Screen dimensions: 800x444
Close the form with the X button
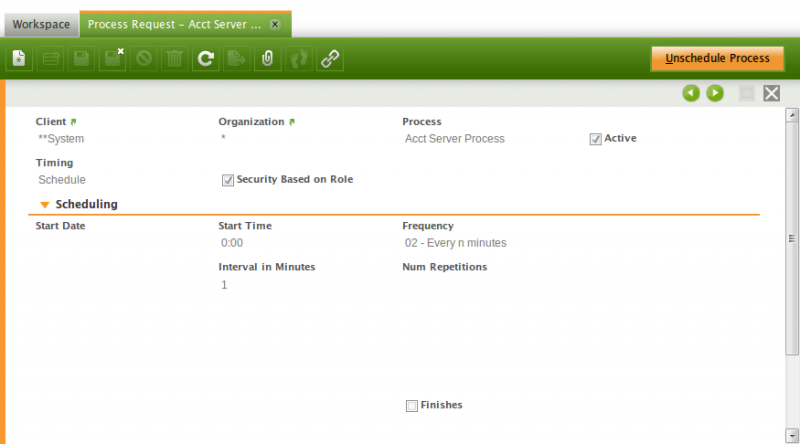(x=771, y=93)
